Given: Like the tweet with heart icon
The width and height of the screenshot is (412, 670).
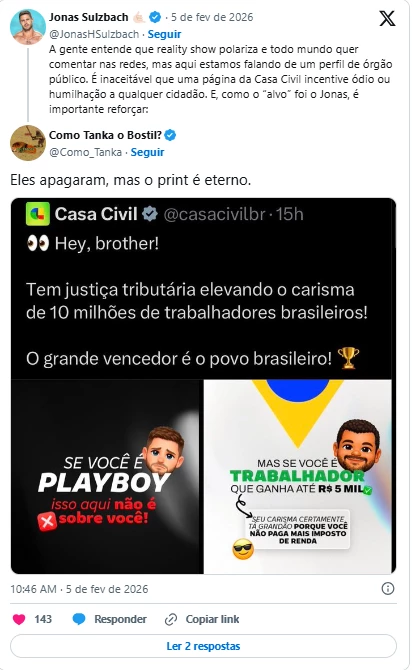Looking at the screenshot, I should pyautogui.click(x=19, y=619).
